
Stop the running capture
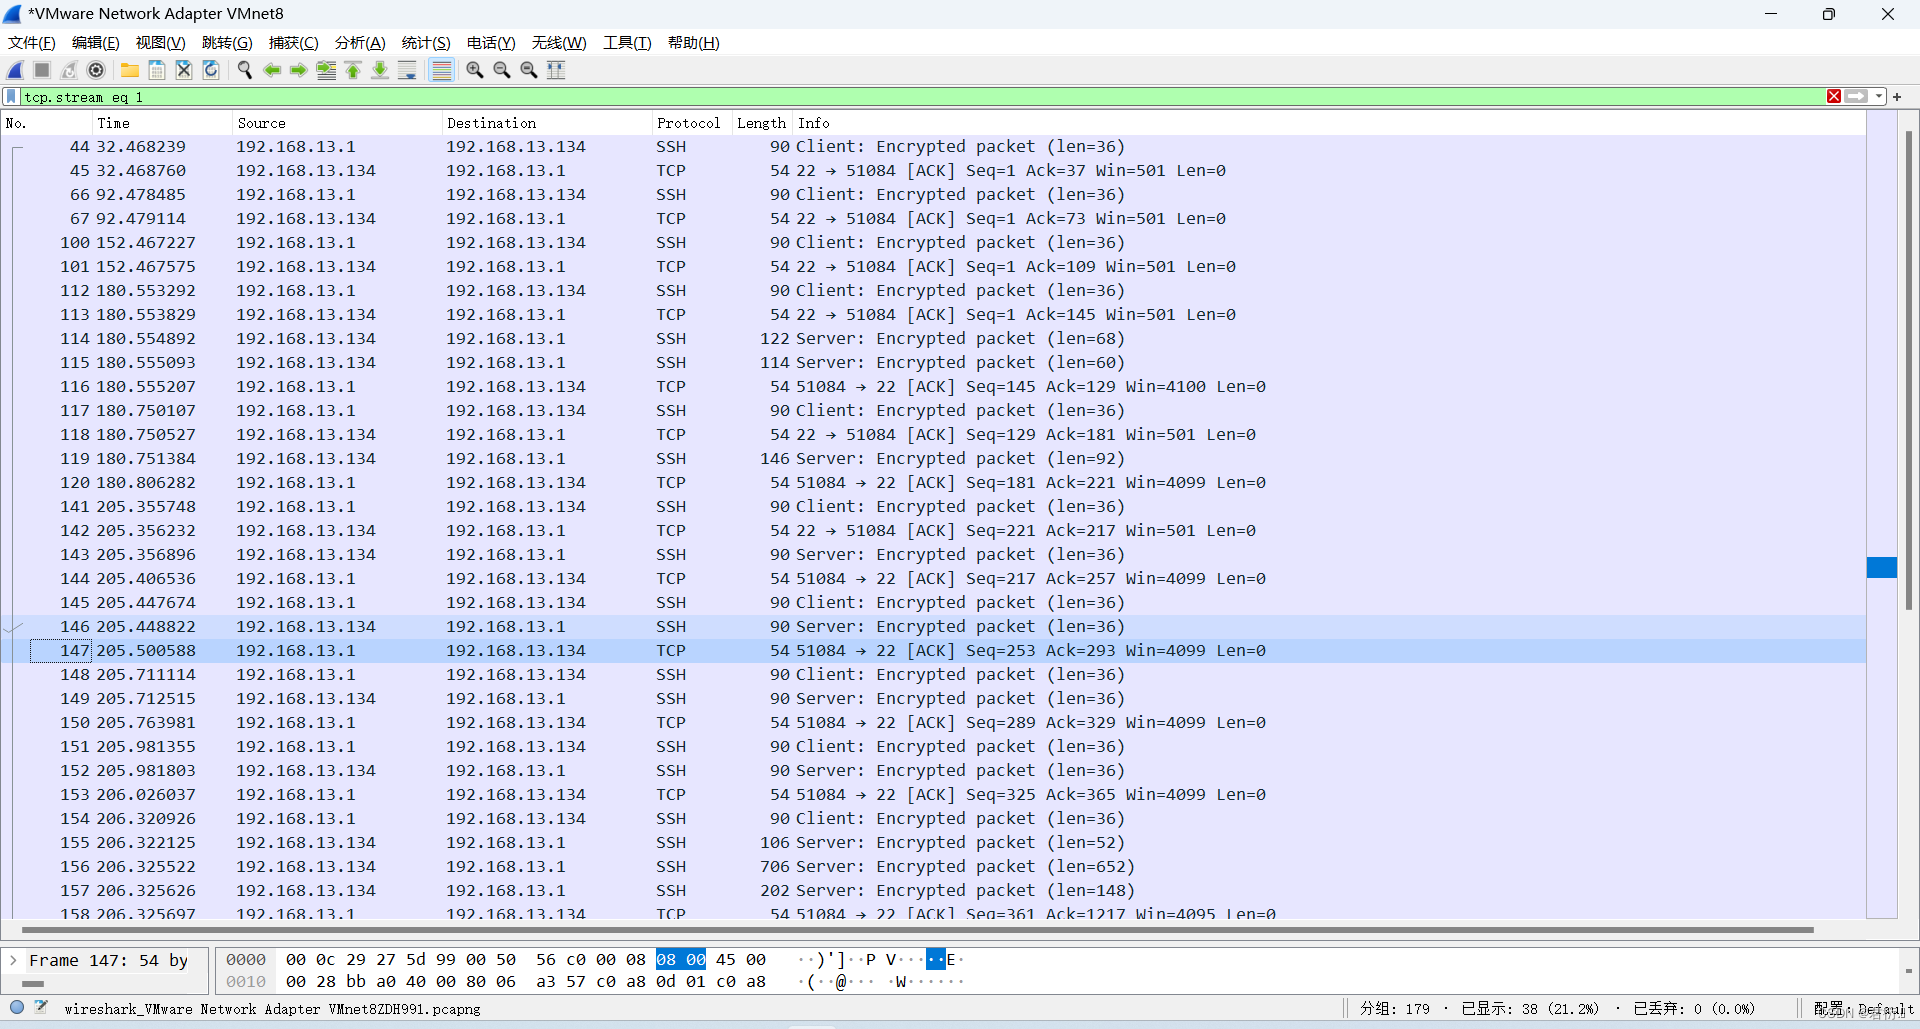41,70
